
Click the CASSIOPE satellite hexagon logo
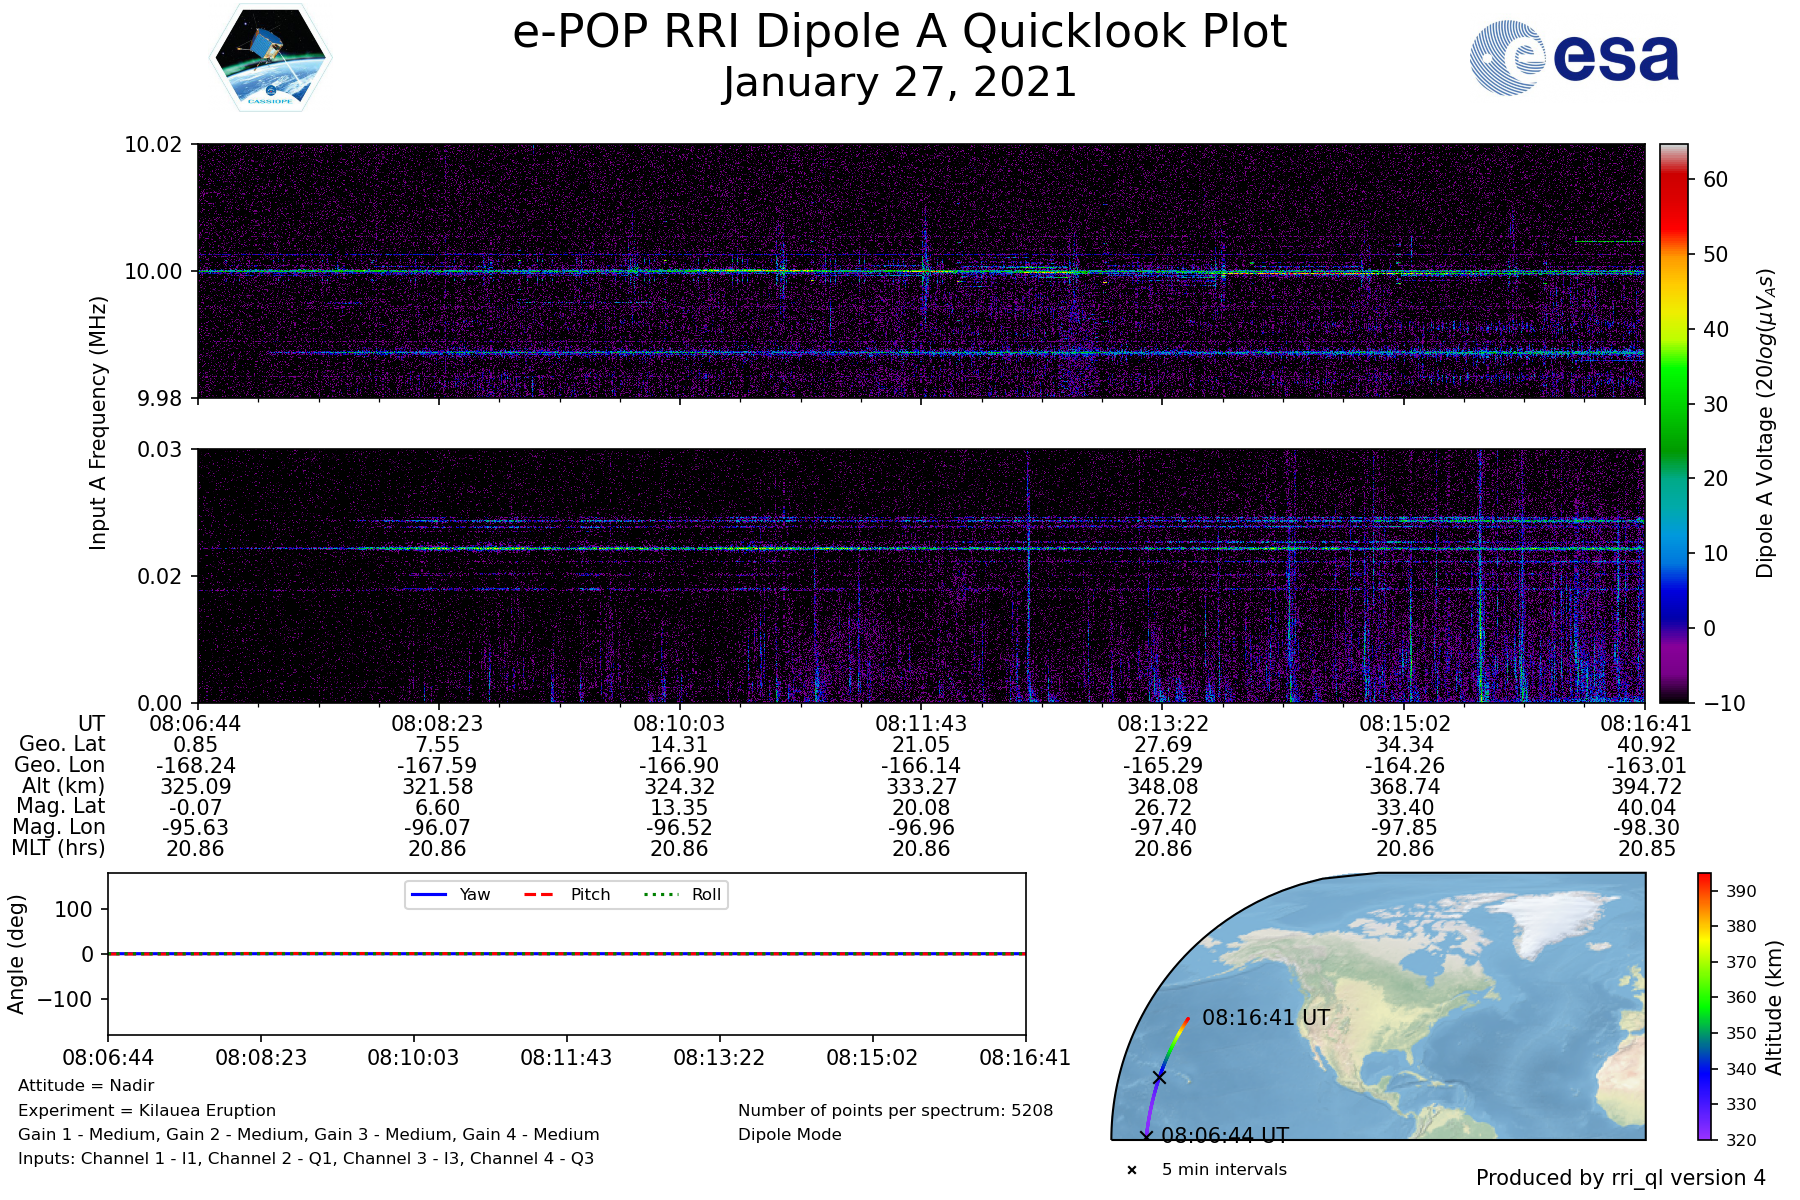pyautogui.click(x=271, y=58)
